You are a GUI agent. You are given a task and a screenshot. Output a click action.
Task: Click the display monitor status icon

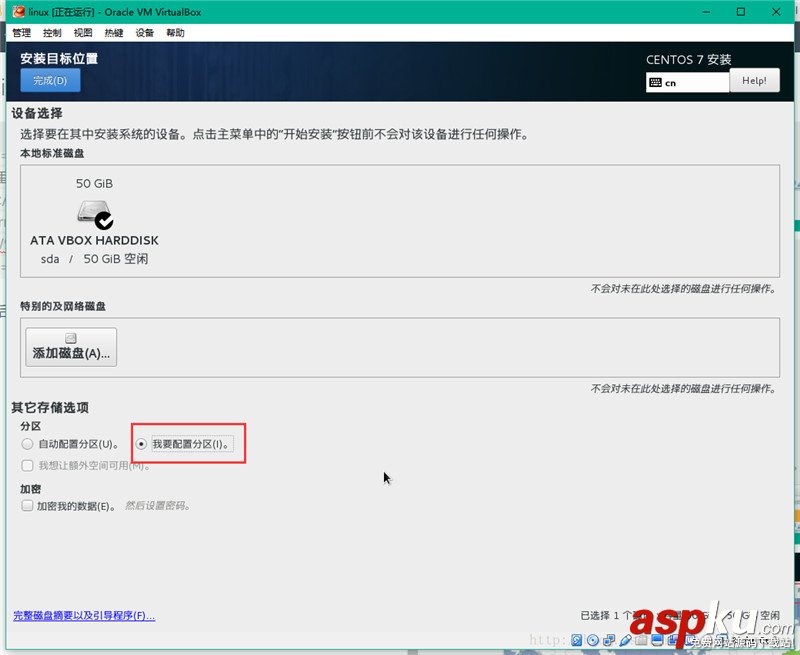pos(657,640)
